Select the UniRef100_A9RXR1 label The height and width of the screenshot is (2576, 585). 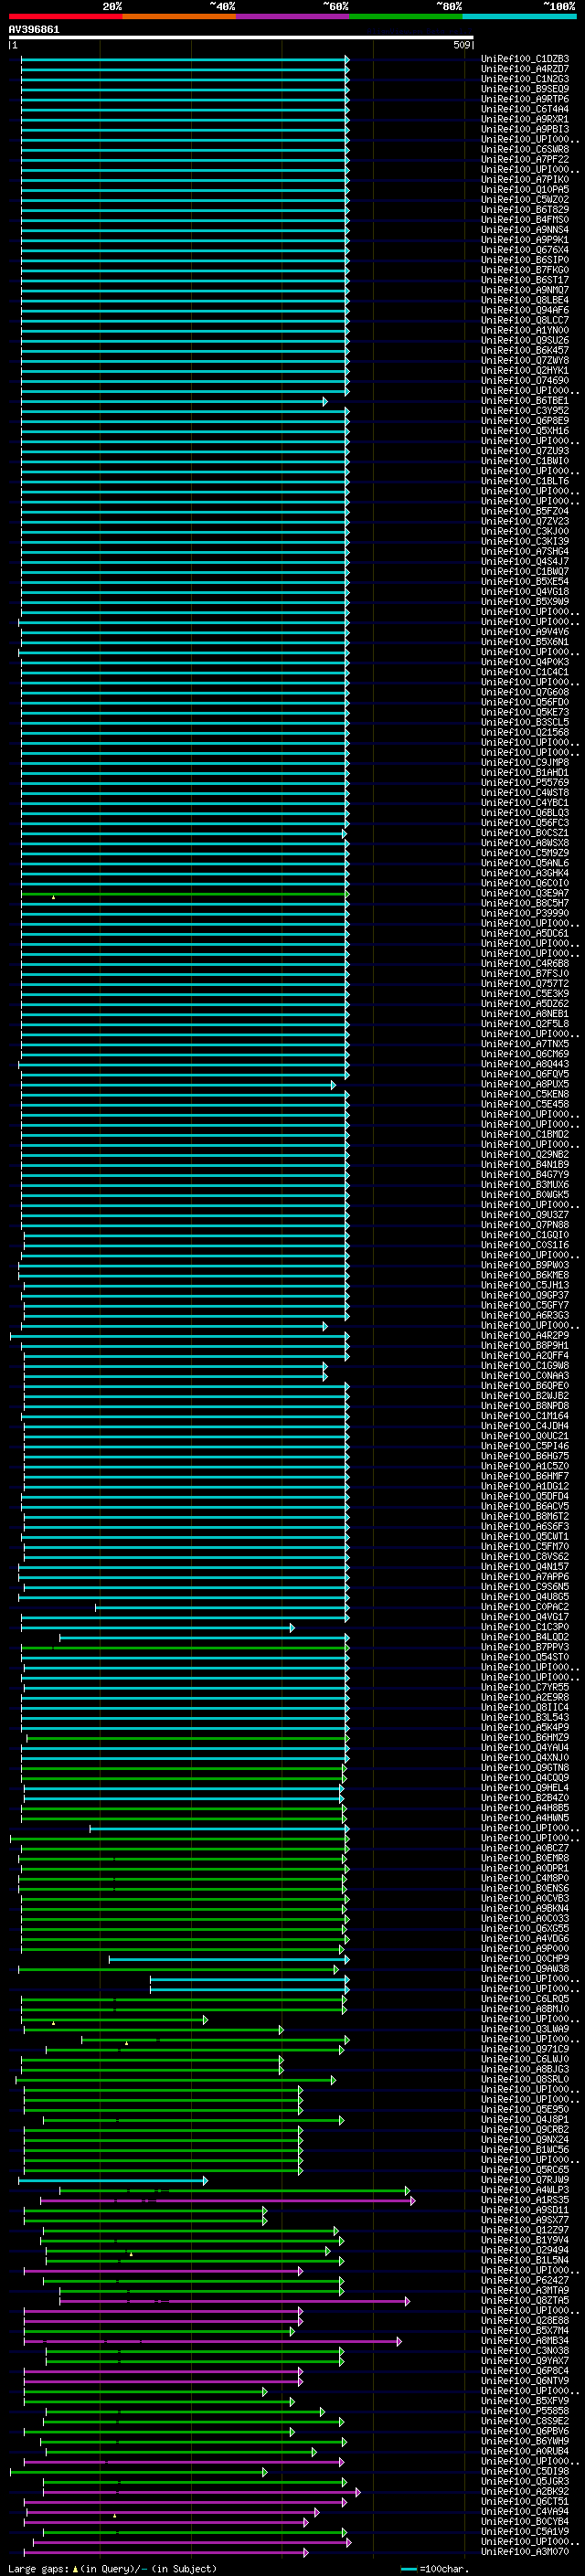[x=525, y=119]
